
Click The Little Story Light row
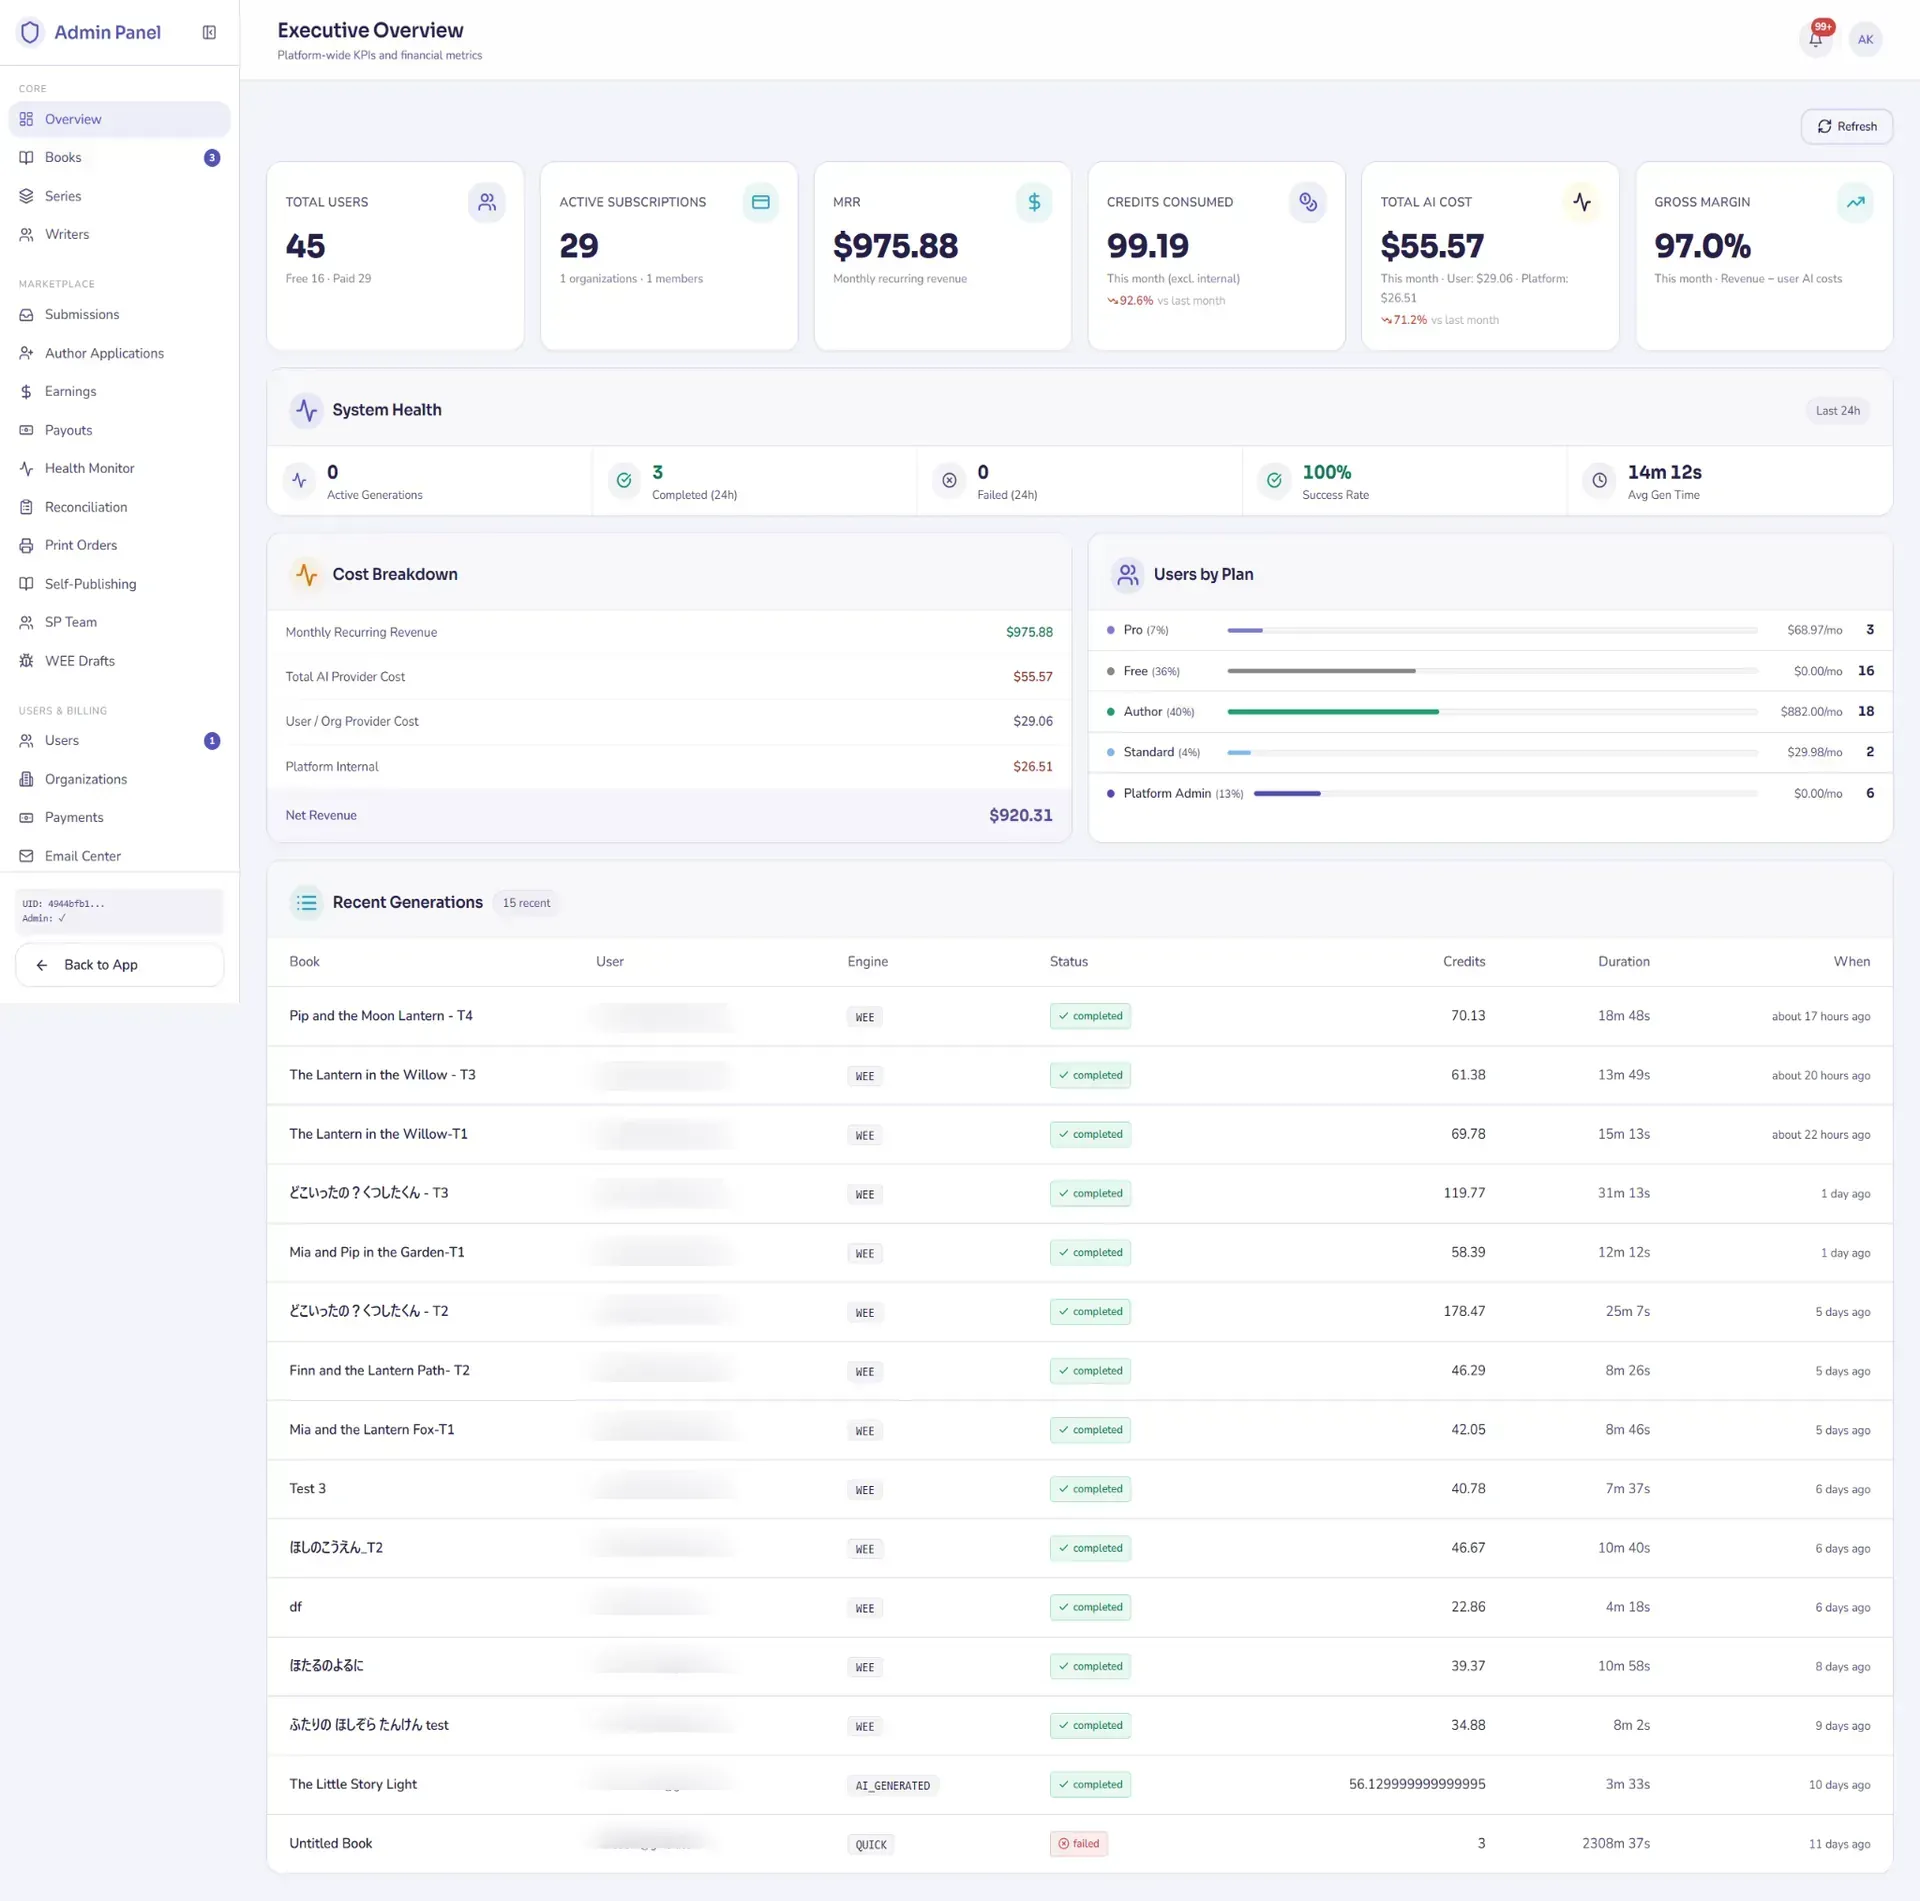(1079, 1784)
